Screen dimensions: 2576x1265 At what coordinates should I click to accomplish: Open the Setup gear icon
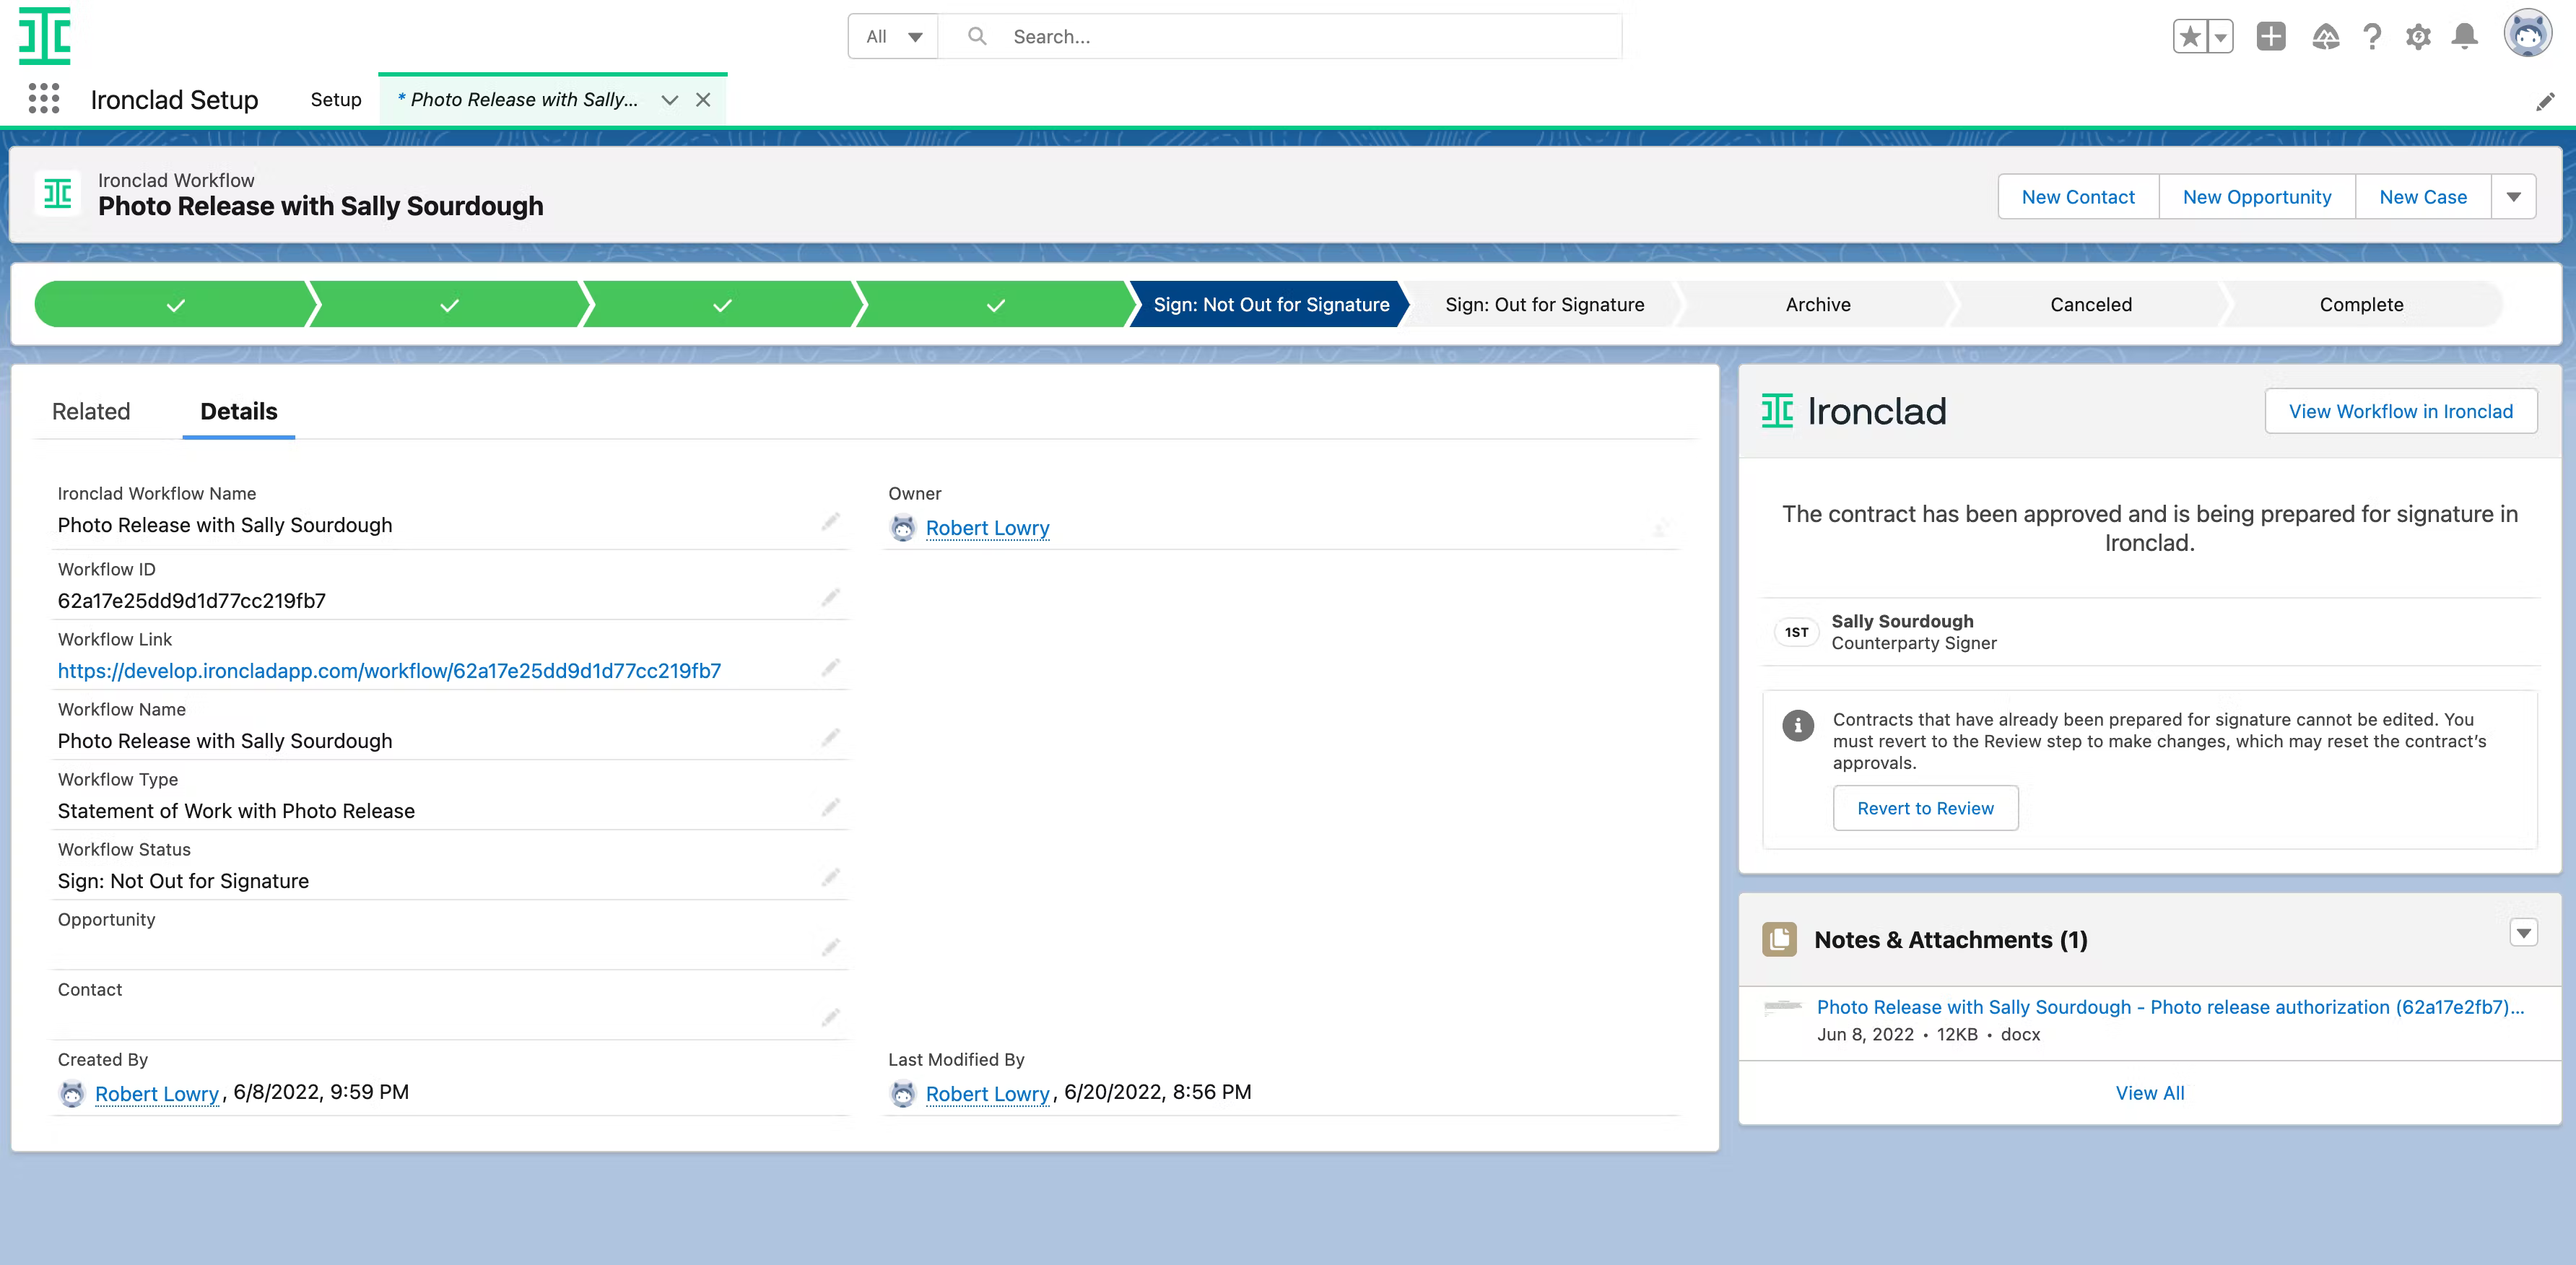(x=2418, y=37)
